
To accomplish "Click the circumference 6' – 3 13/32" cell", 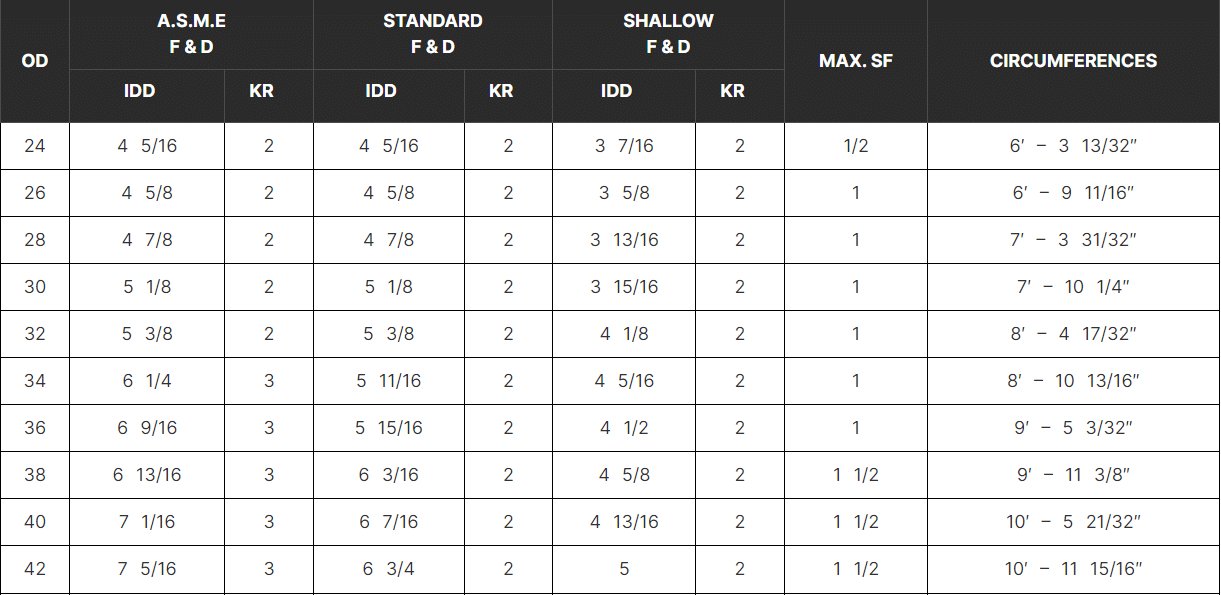I will tap(1074, 146).
